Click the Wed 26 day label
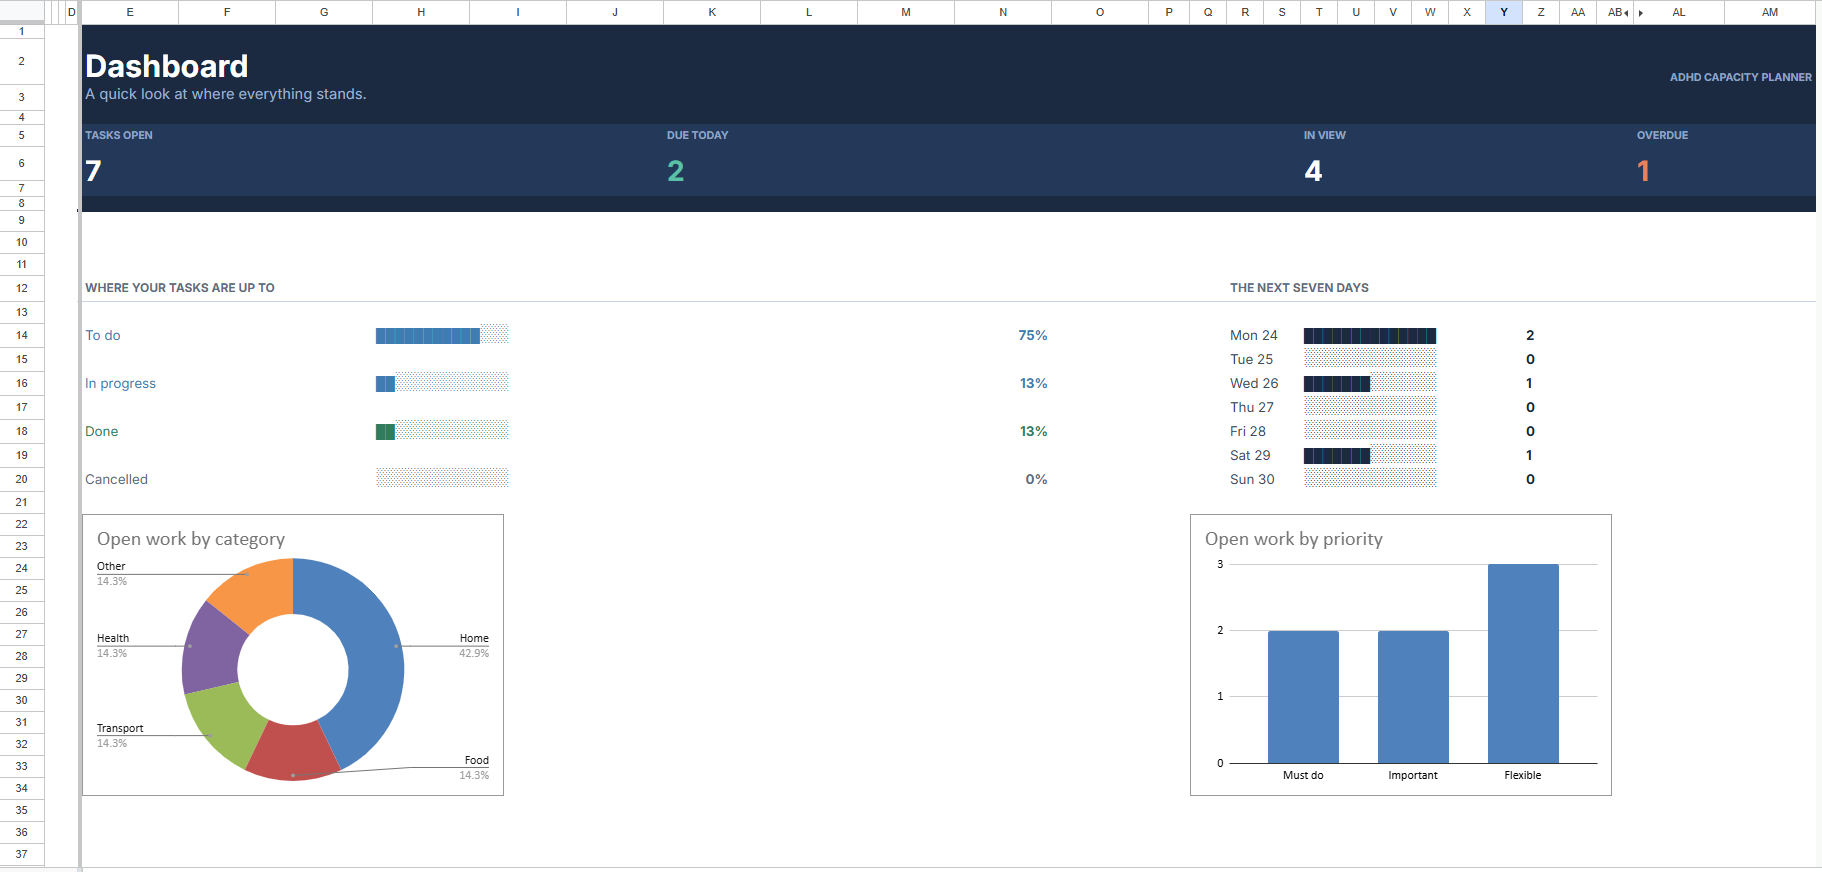This screenshot has width=1822, height=872. tap(1254, 383)
